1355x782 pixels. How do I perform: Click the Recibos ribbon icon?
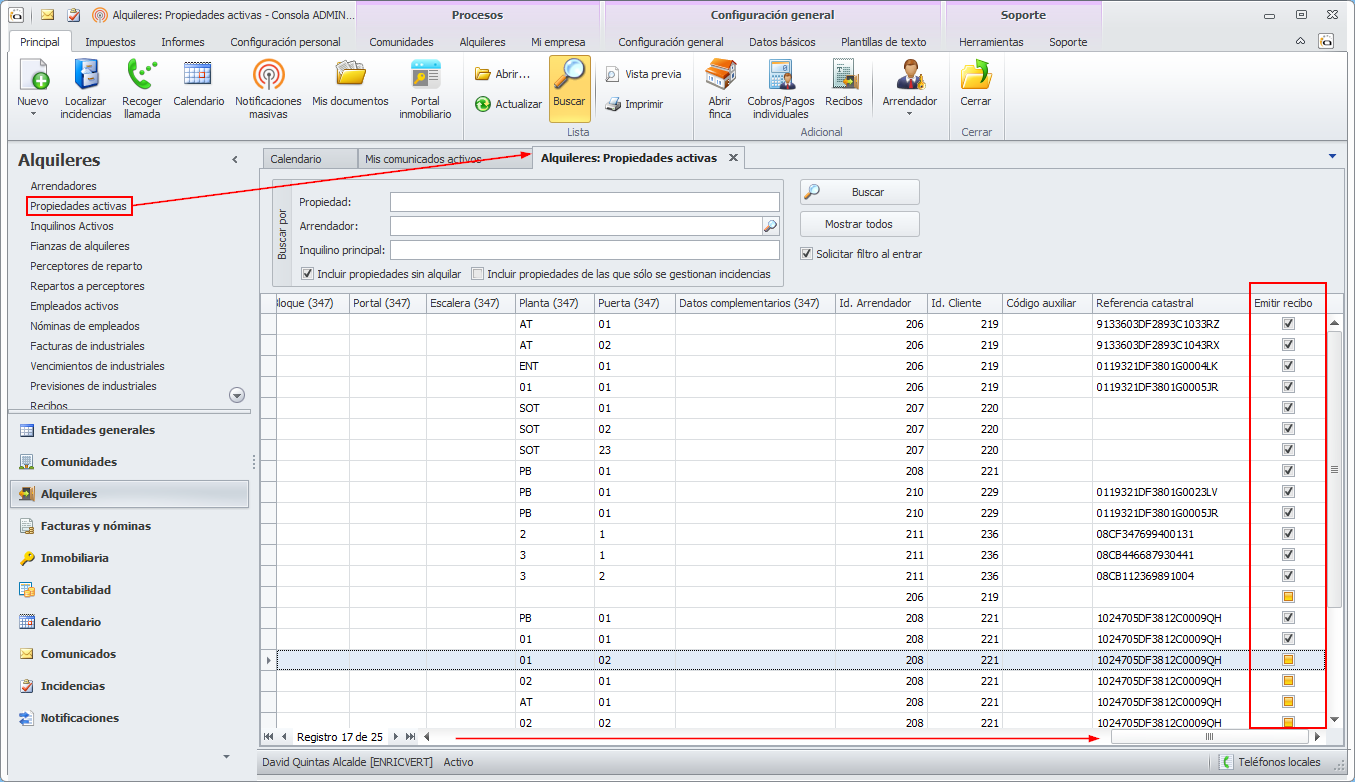coord(843,76)
